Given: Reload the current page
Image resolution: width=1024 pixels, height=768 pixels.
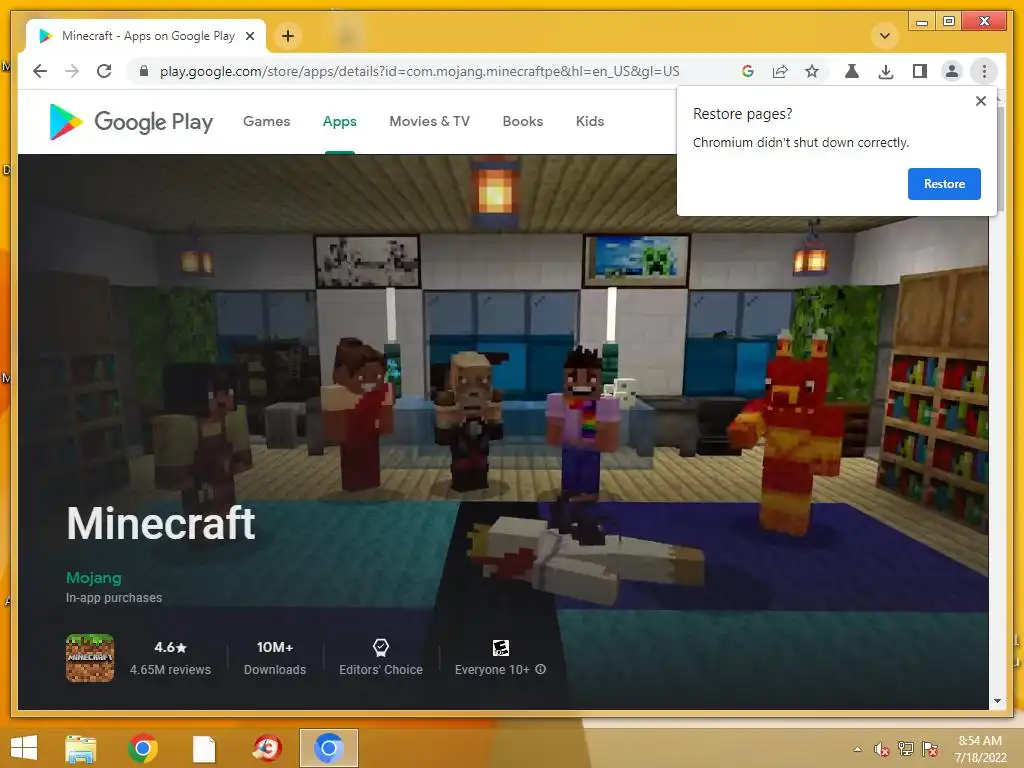Looking at the screenshot, I should (x=104, y=71).
